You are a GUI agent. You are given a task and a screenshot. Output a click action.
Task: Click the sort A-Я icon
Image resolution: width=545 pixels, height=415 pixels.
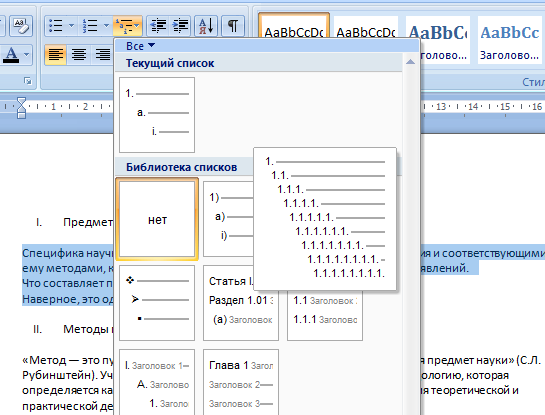click(x=206, y=26)
